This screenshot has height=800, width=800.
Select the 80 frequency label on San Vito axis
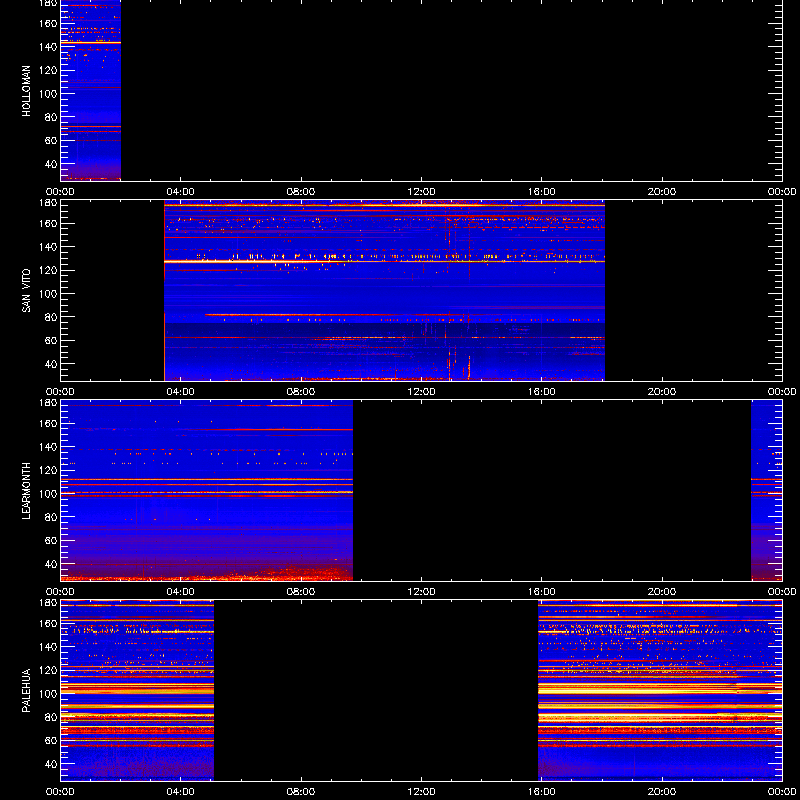[x=51, y=317]
